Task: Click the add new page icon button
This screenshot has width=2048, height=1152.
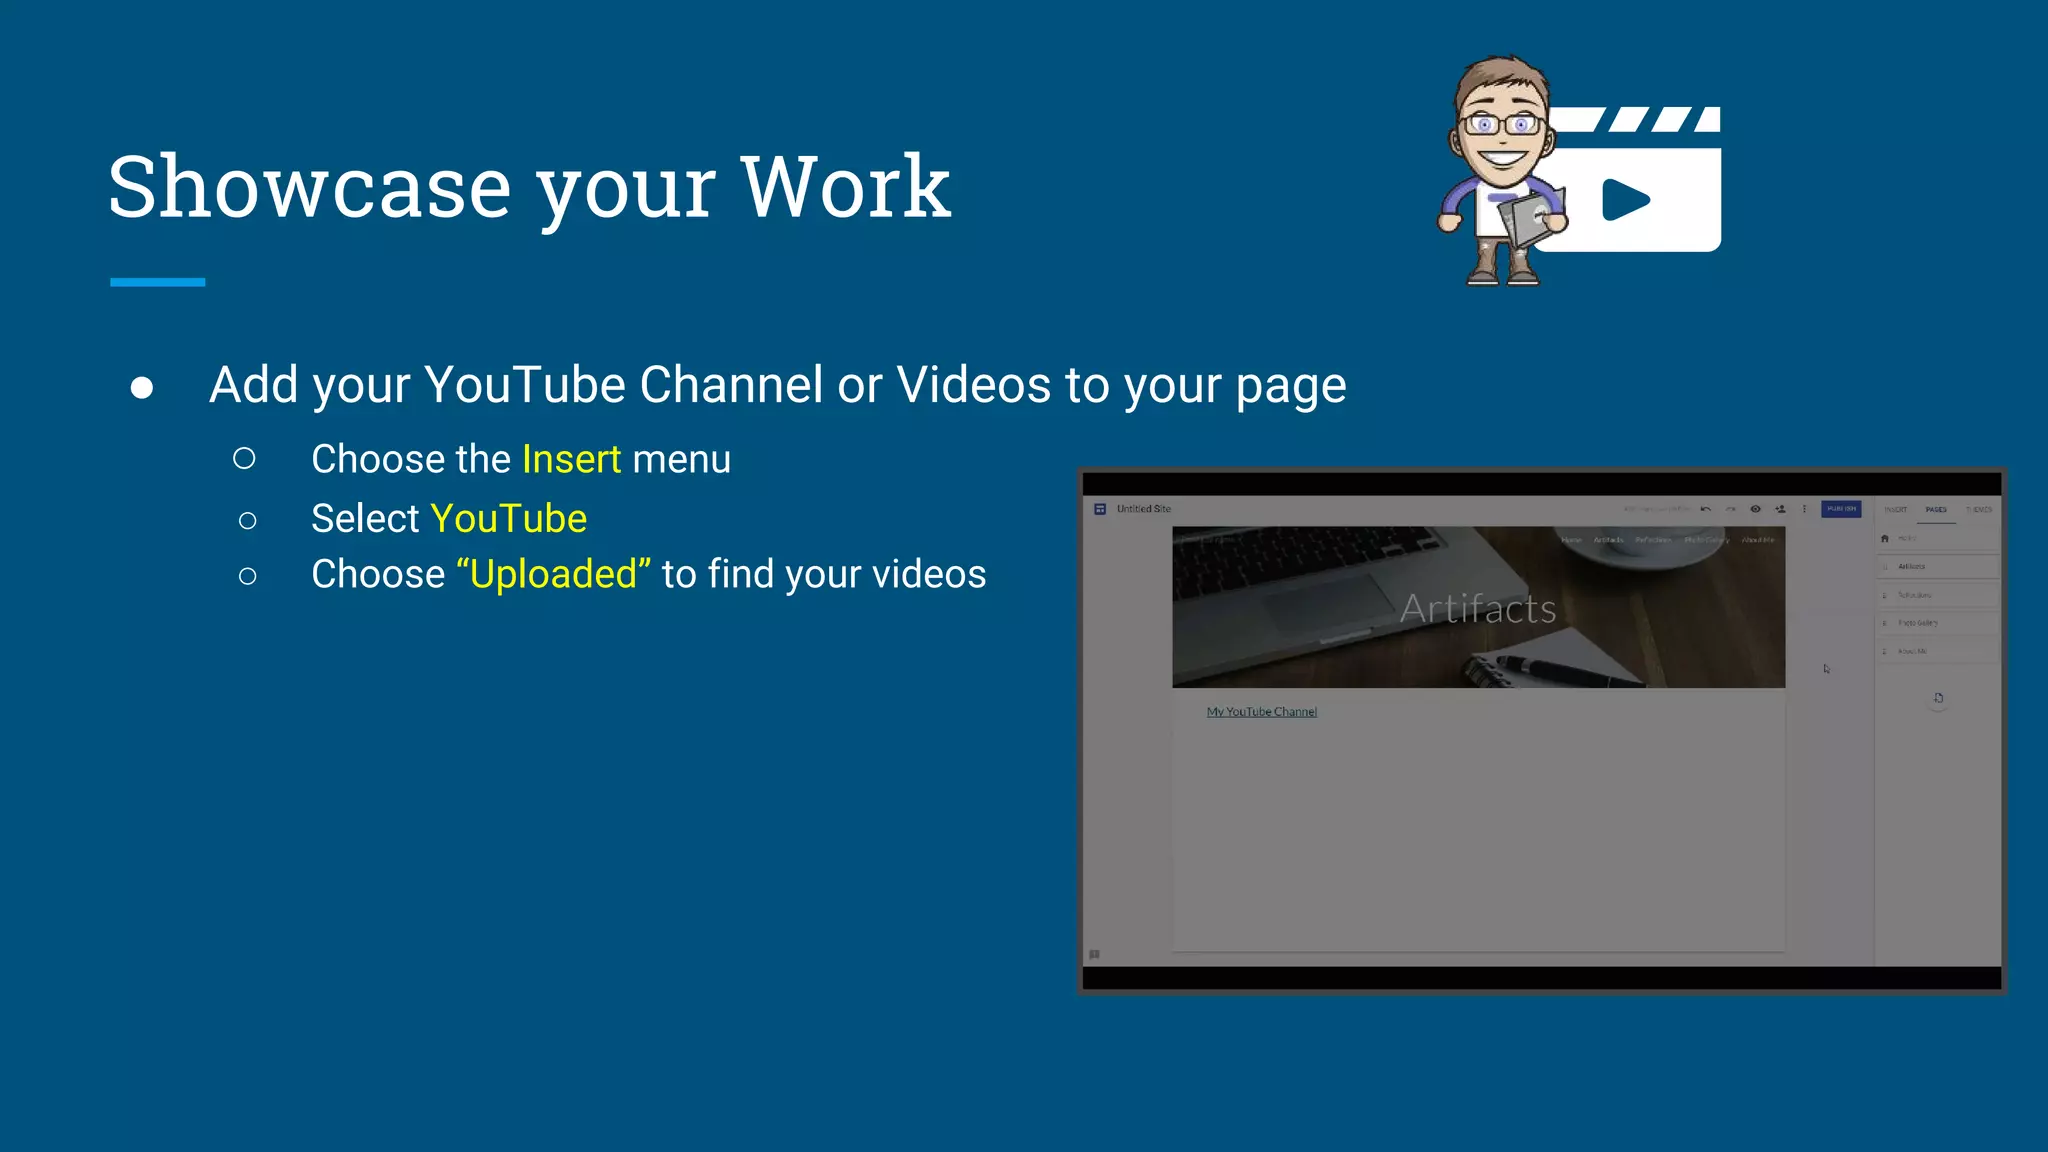Action: pos(1938,698)
